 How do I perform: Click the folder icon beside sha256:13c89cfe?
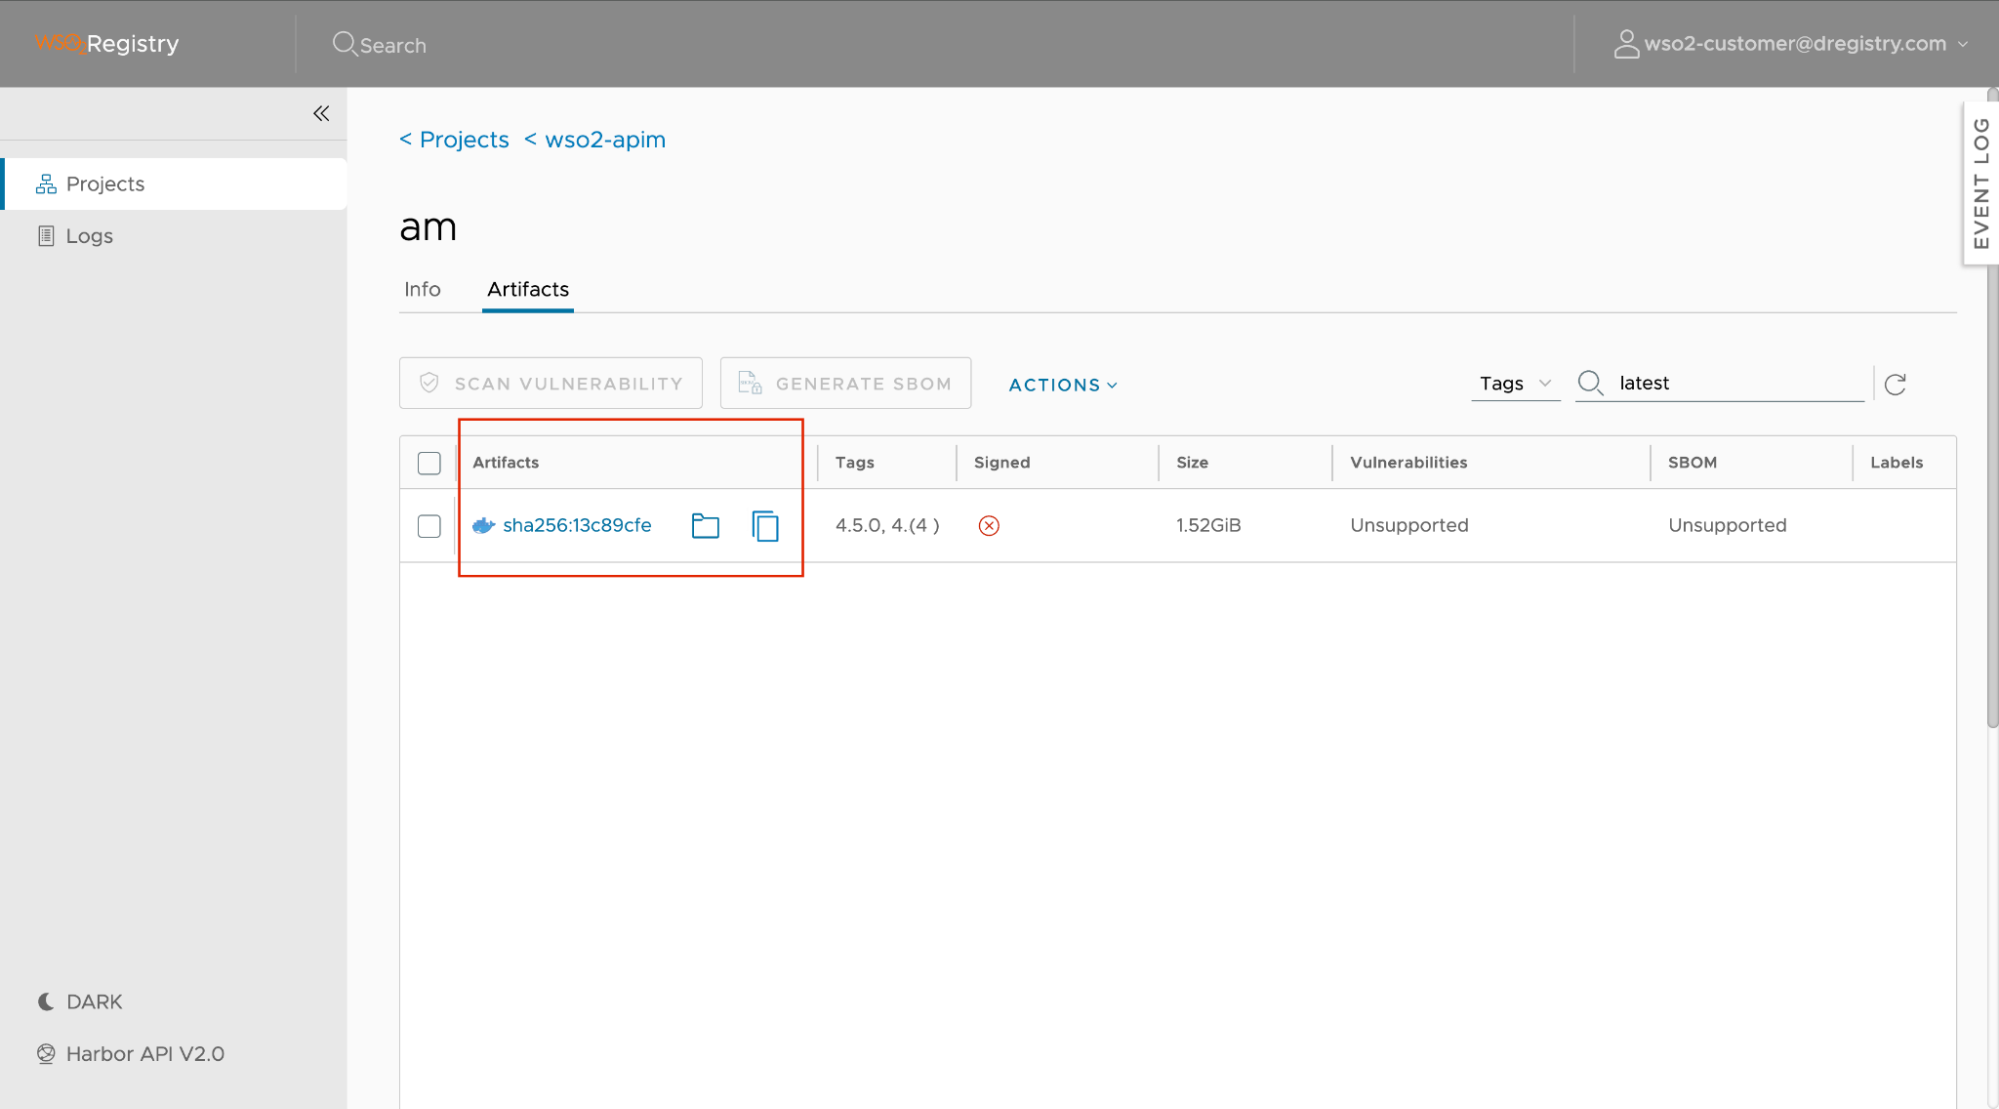coord(705,525)
